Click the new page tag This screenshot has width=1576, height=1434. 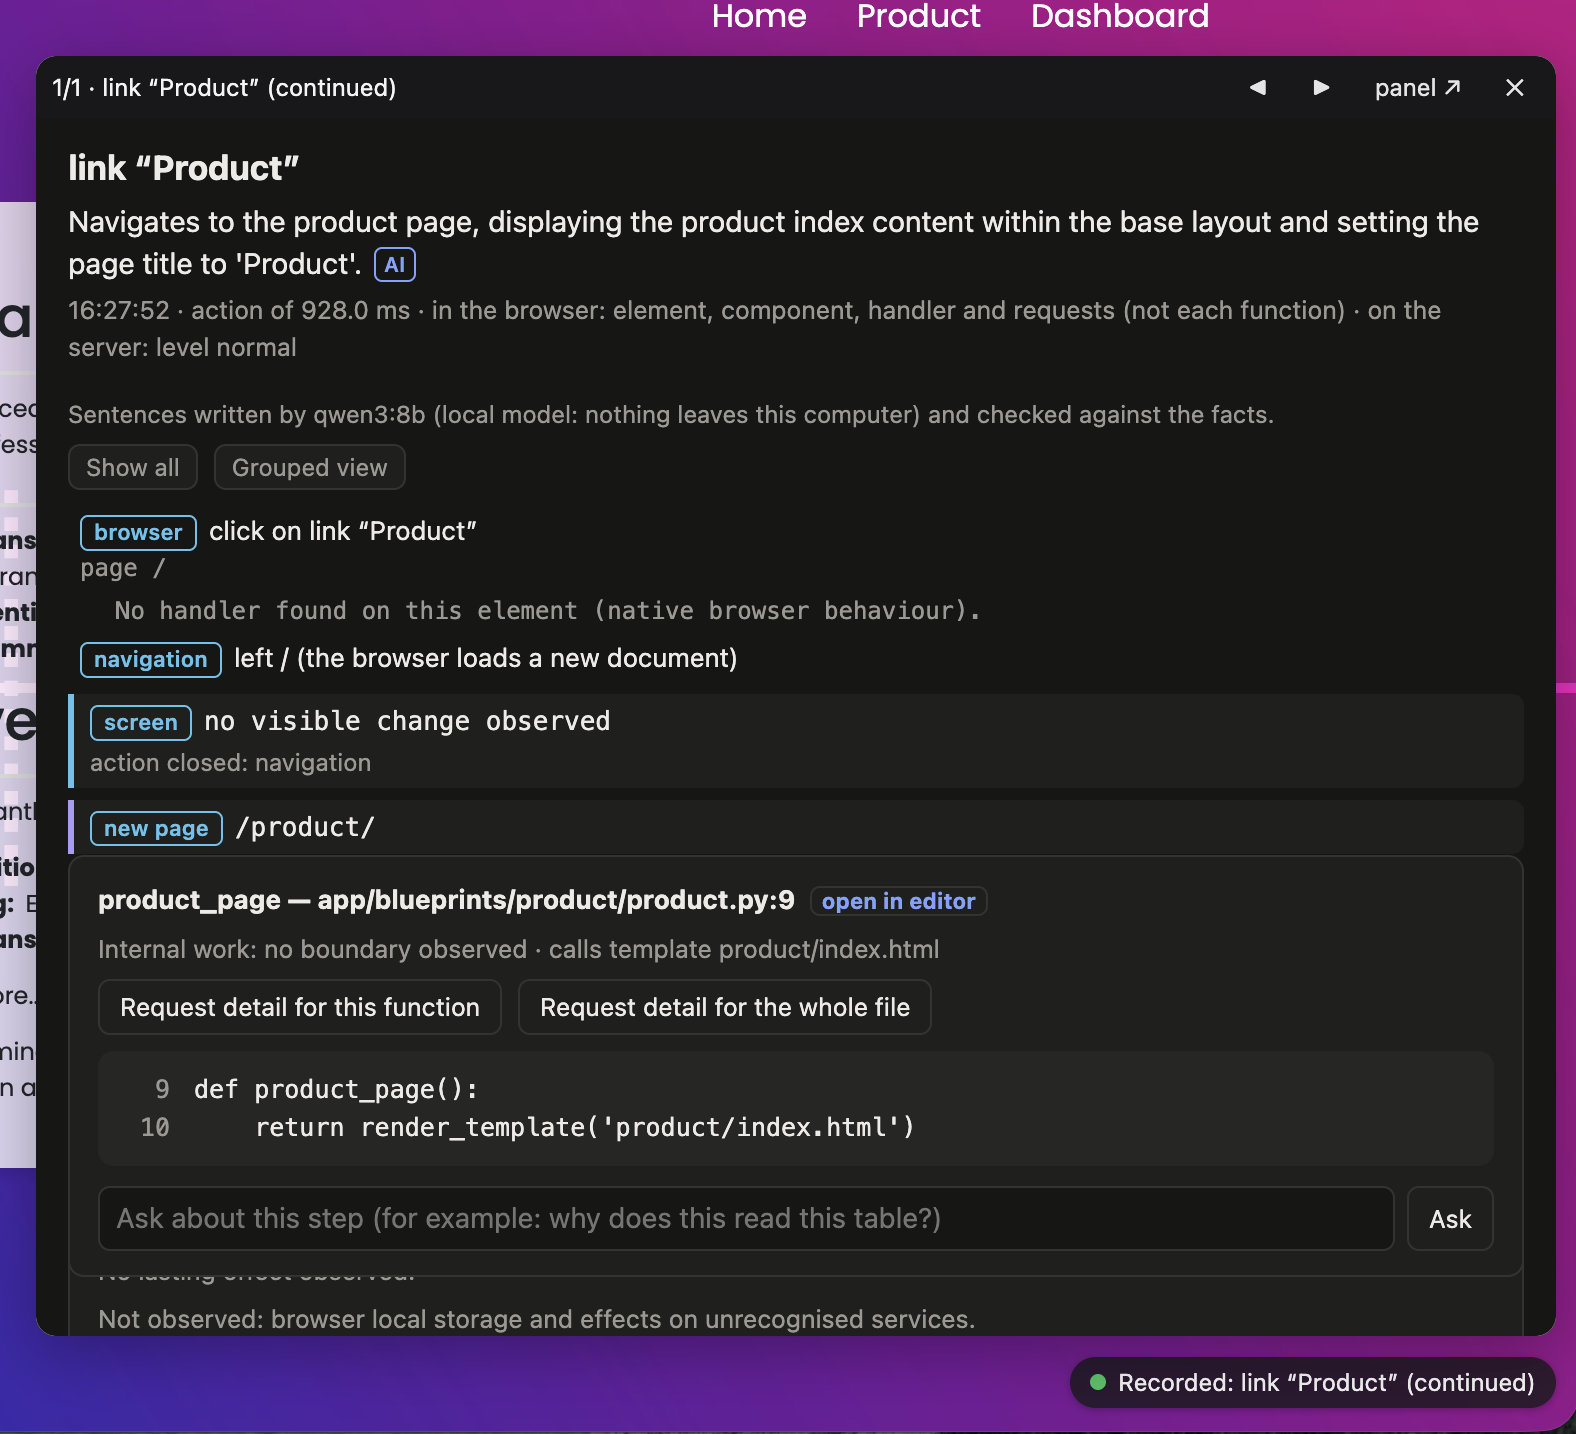point(157,828)
